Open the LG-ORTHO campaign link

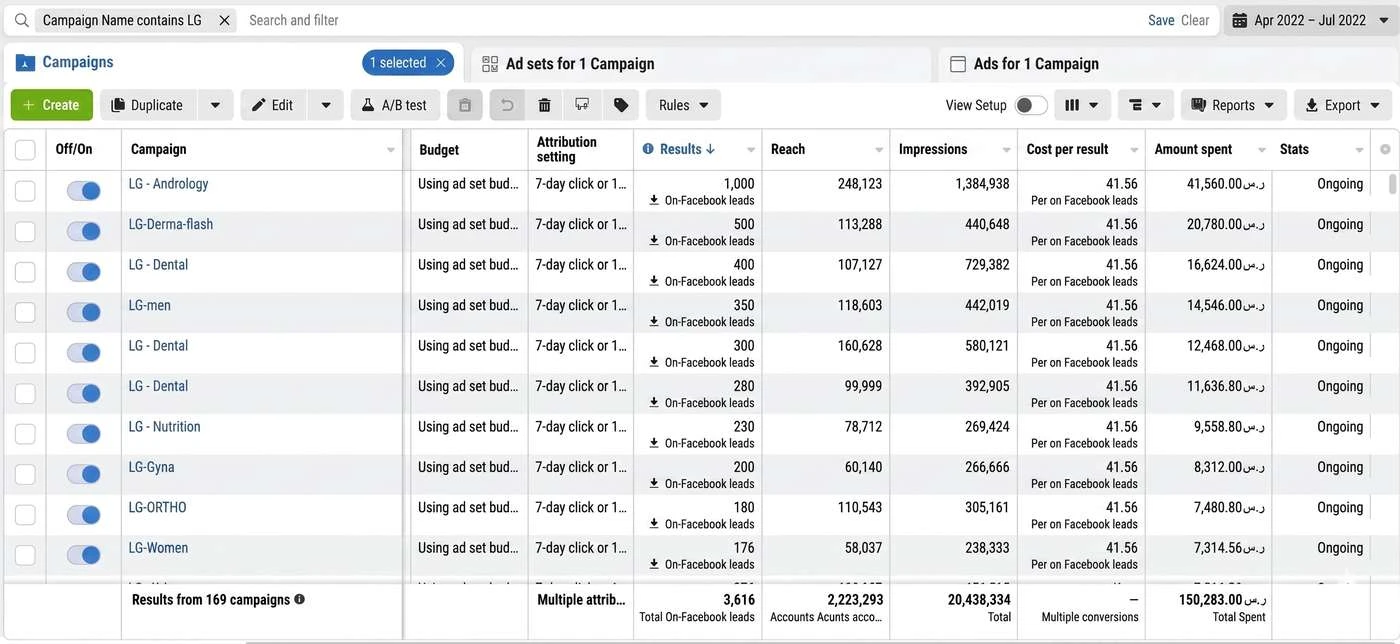(x=158, y=507)
